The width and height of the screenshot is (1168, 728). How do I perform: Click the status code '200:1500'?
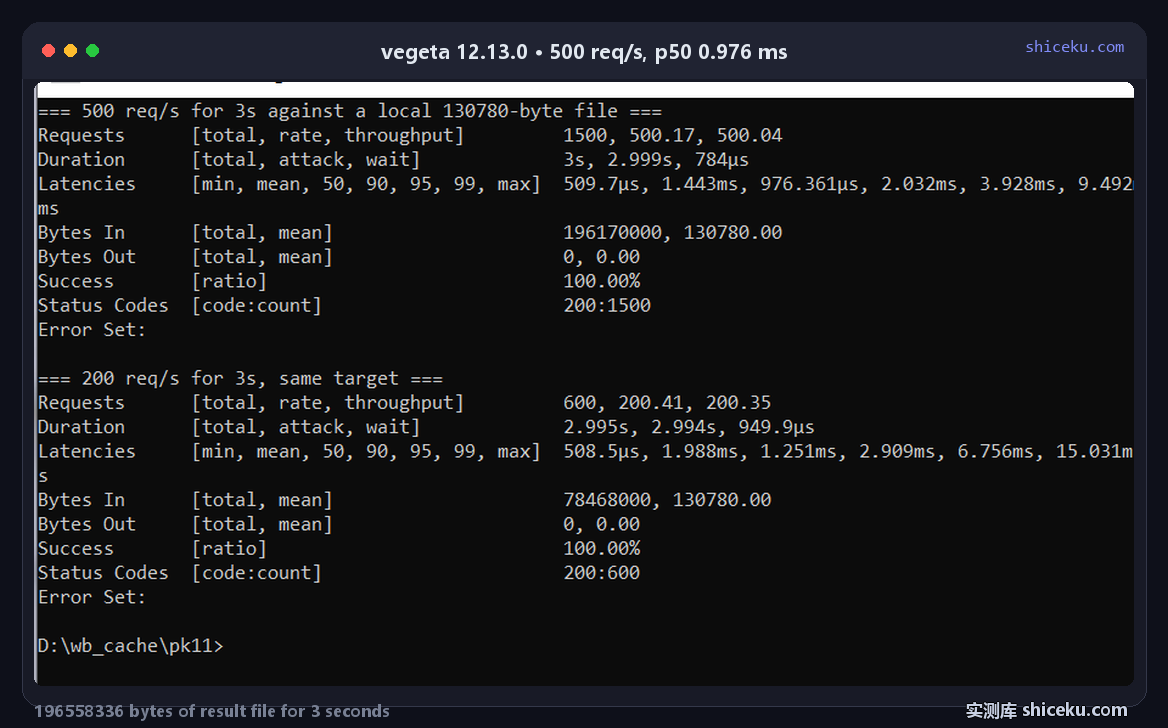[x=607, y=306]
